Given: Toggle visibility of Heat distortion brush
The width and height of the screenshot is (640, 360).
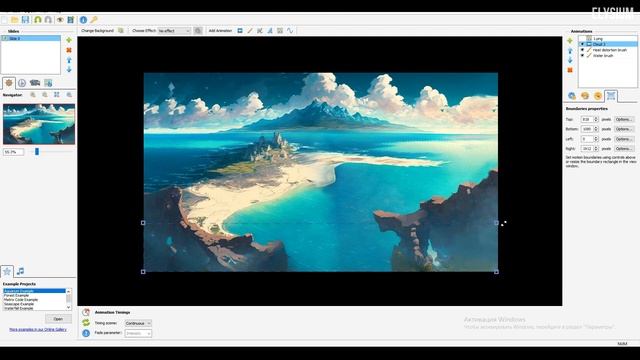Looking at the screenshot, I should coord(582,50).
